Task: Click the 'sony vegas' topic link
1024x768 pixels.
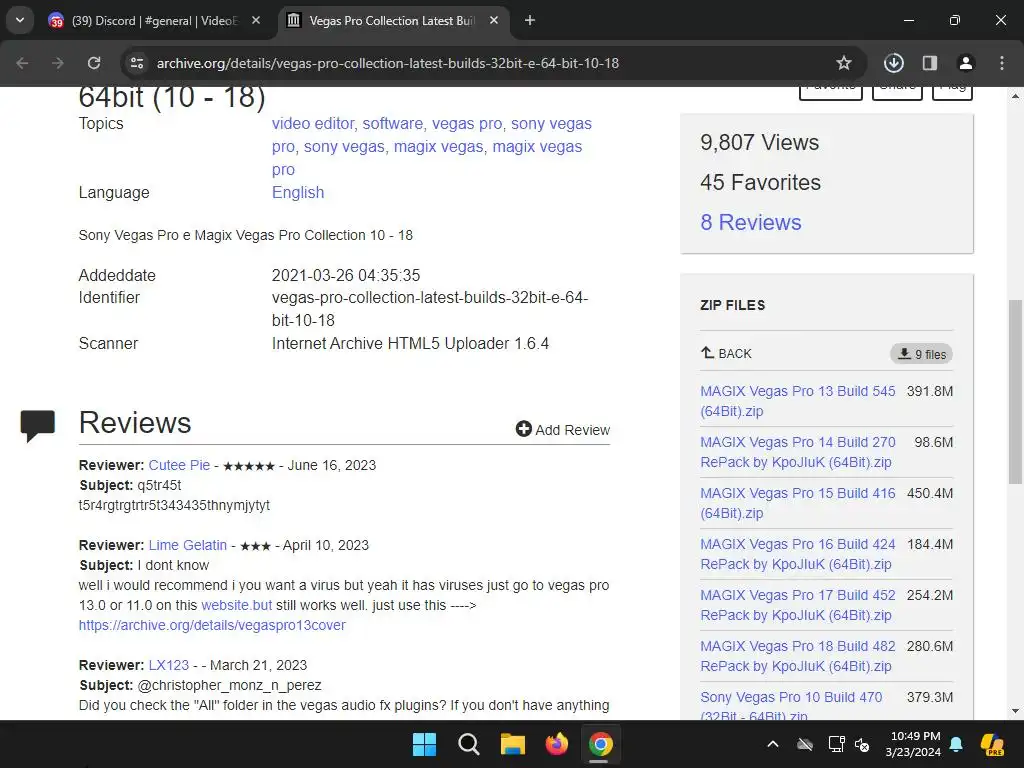Action: 344,146
